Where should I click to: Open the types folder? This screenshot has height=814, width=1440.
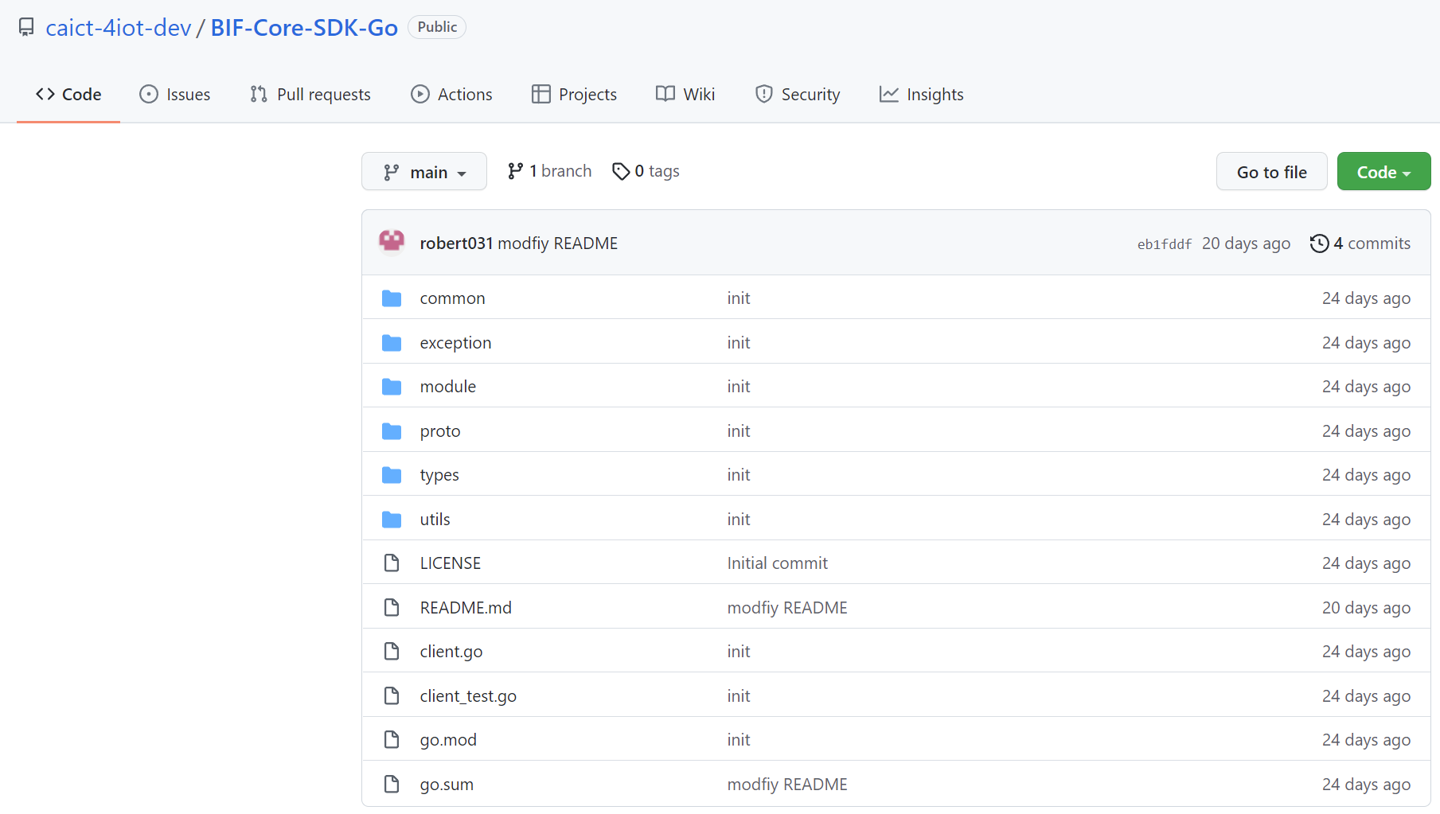pos(439,475)
